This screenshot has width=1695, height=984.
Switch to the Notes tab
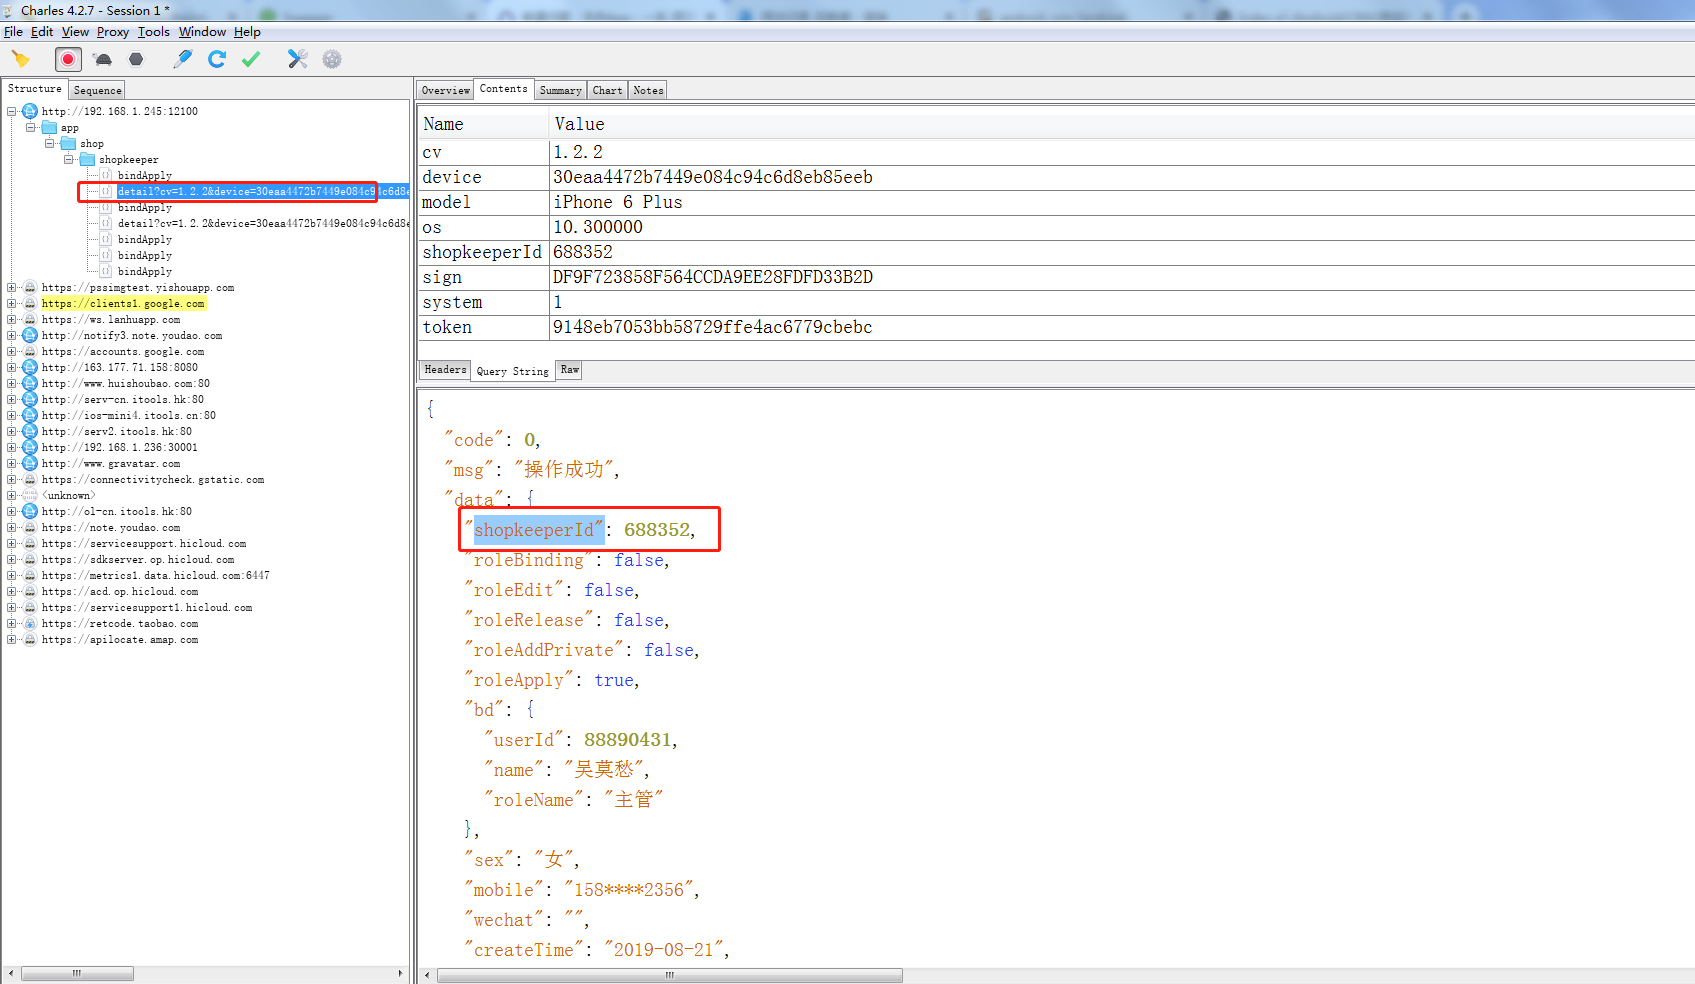point(648,90)
